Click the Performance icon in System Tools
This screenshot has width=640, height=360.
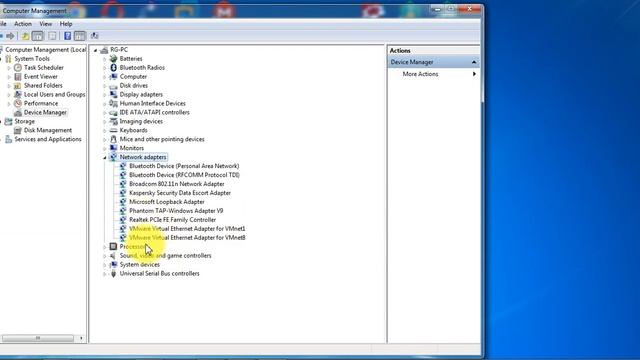click(18, 104)
